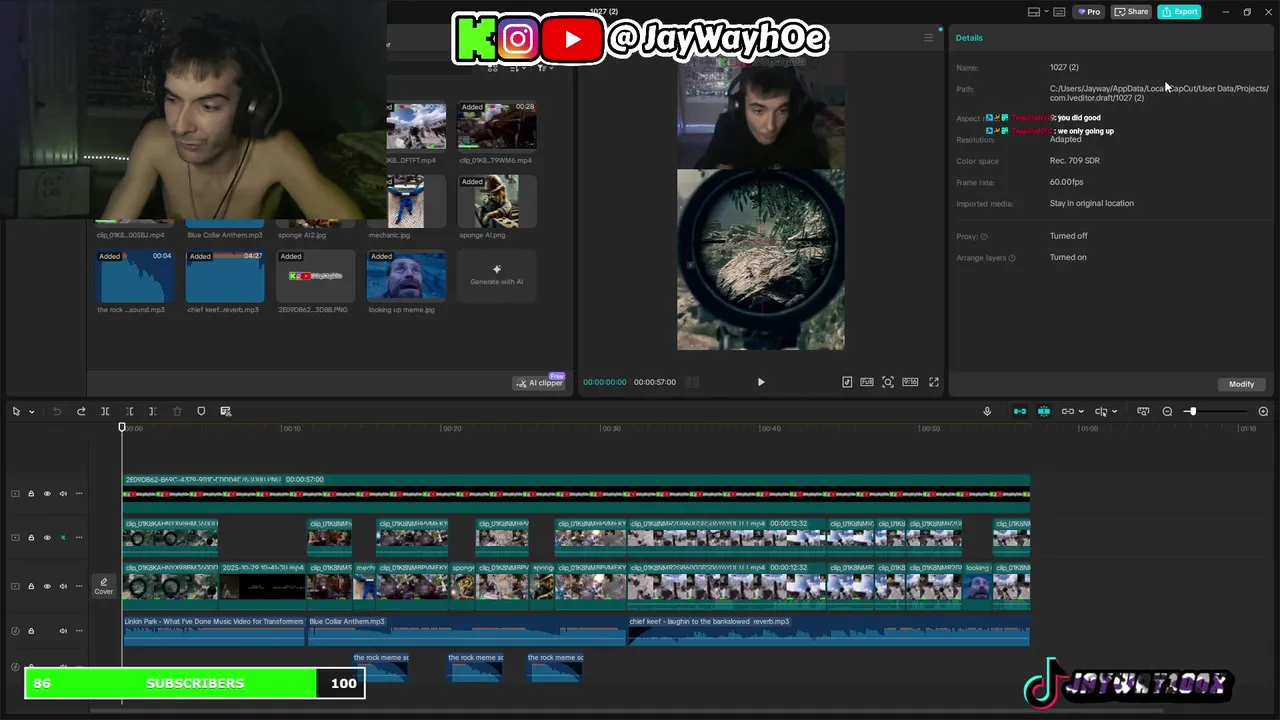This screenshot has height=720, width=1280.
Task: Click the Cover button on main track
Action: click(x=104, y=586)
